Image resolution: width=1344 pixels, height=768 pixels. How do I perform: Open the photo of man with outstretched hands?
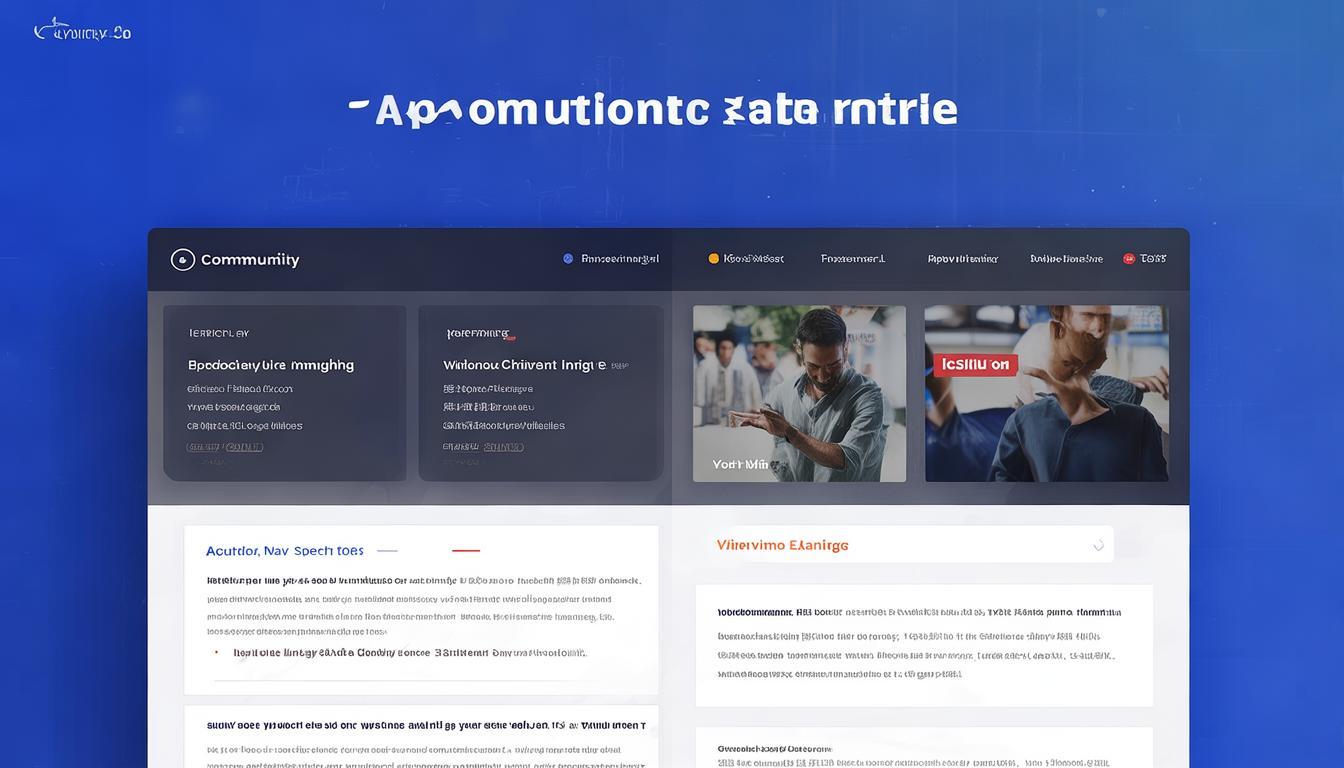(x=799, y=393)
